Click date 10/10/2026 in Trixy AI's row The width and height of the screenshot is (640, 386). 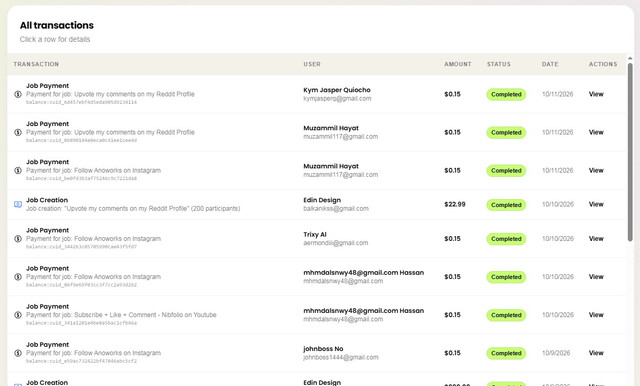point(558,239)
